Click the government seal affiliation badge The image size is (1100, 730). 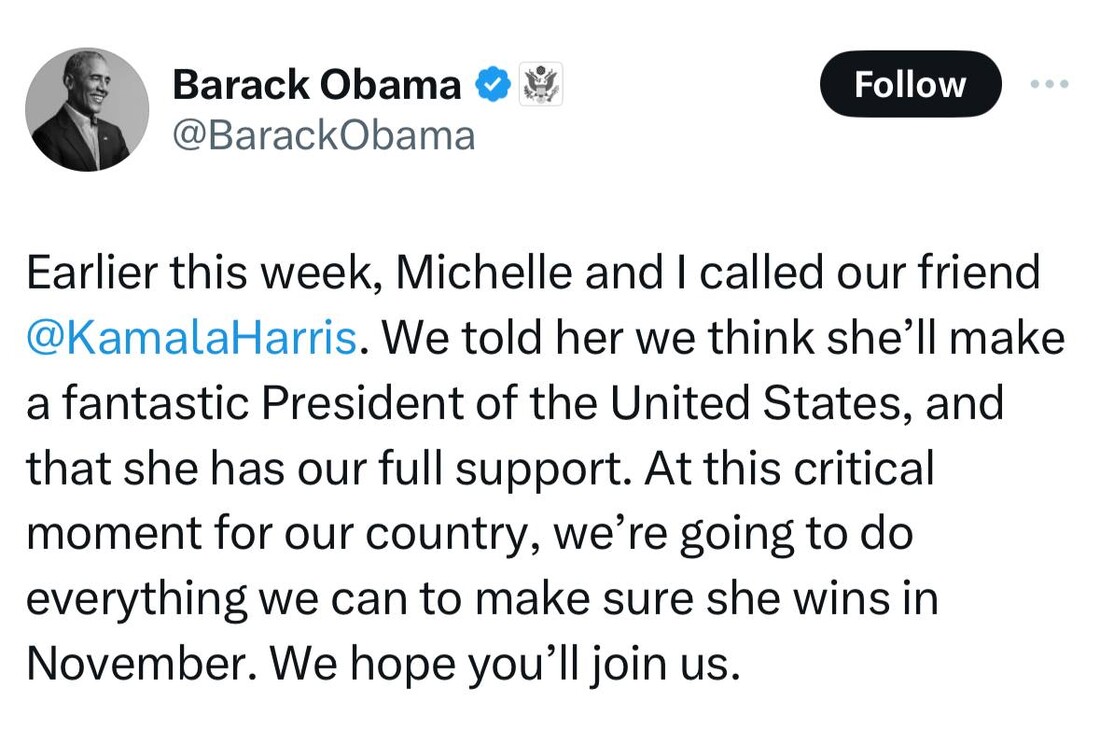pos(541,85)
